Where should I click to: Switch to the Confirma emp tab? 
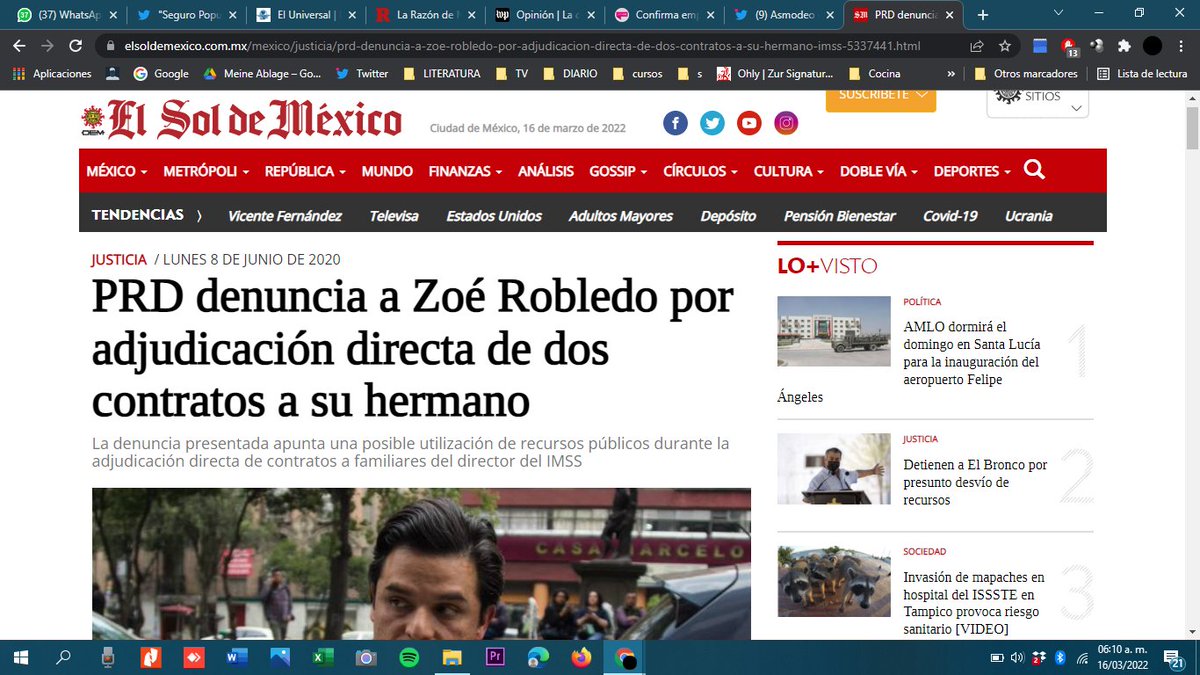665,15
